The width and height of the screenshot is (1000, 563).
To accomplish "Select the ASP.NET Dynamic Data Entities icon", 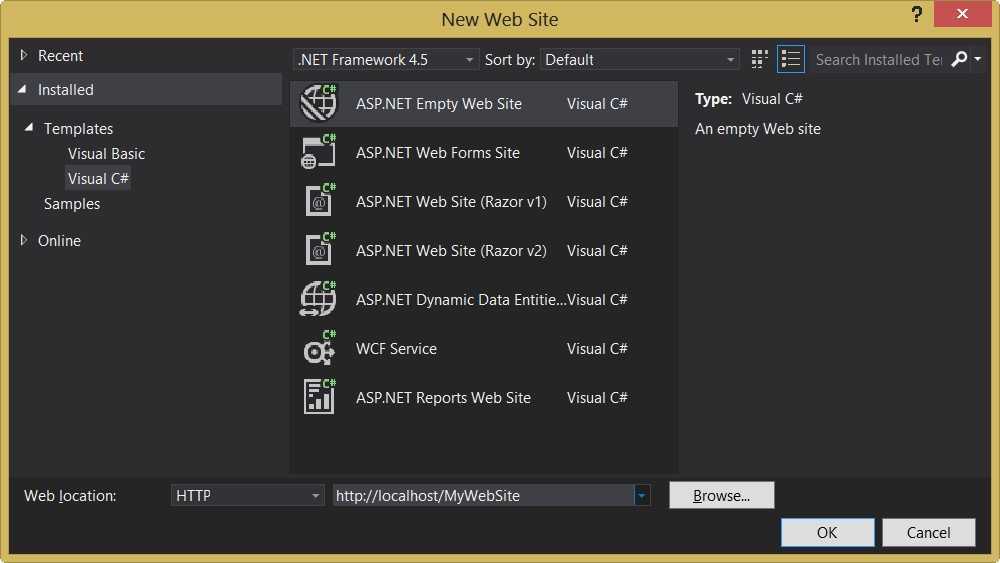I will [319, 300].
